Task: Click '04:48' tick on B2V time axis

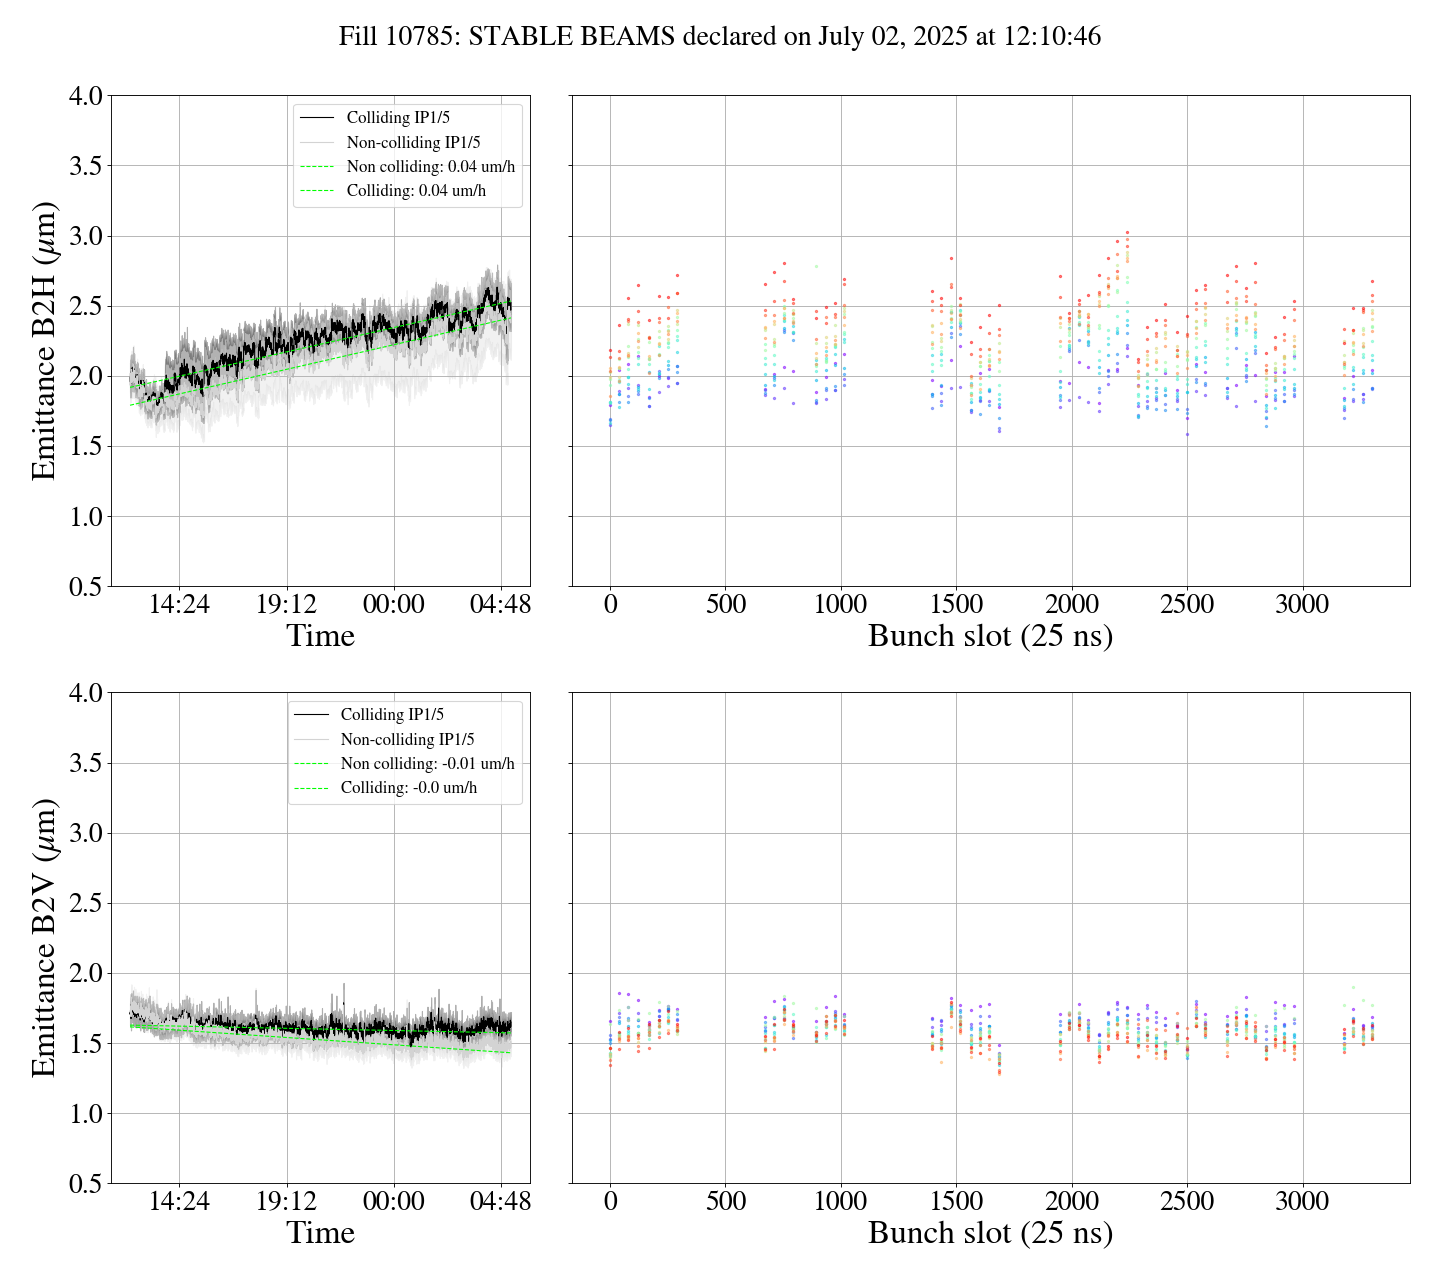Action: [501, 1202]
